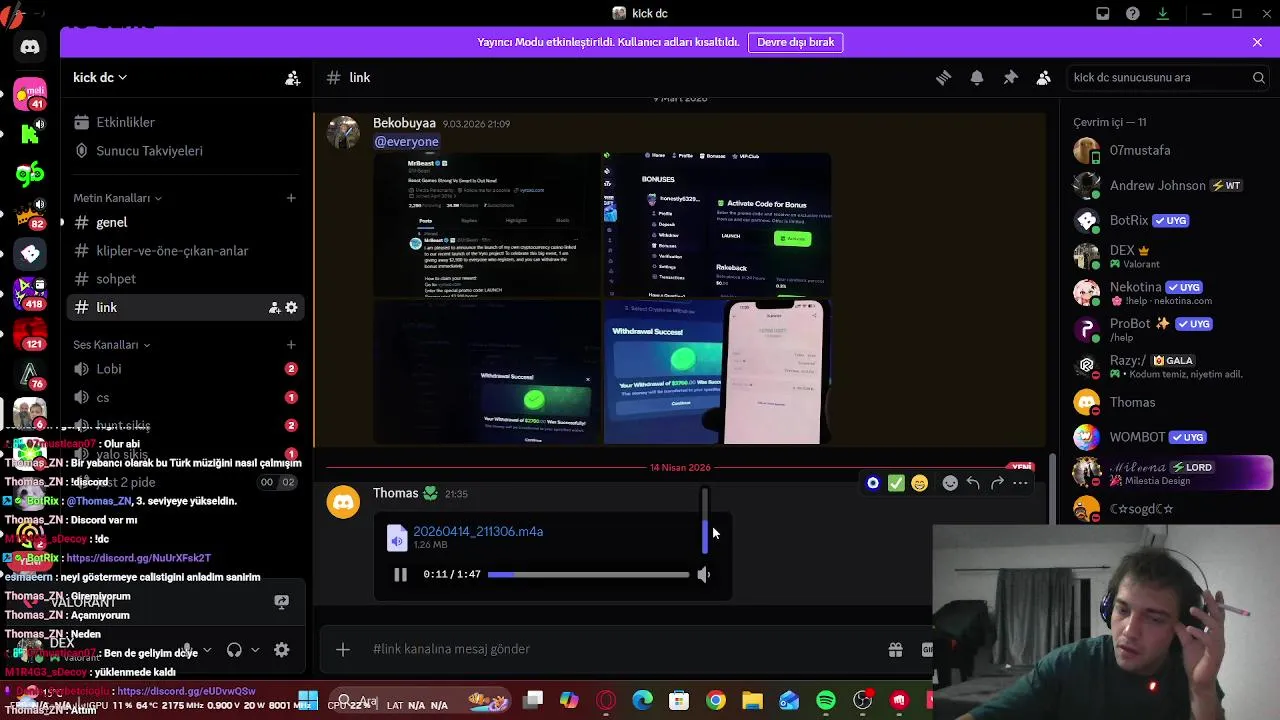Image resolution: width=1280 pixels, height=720 pixels.
Task: Click the @everyone mention
Action: (x=406, y=142)
